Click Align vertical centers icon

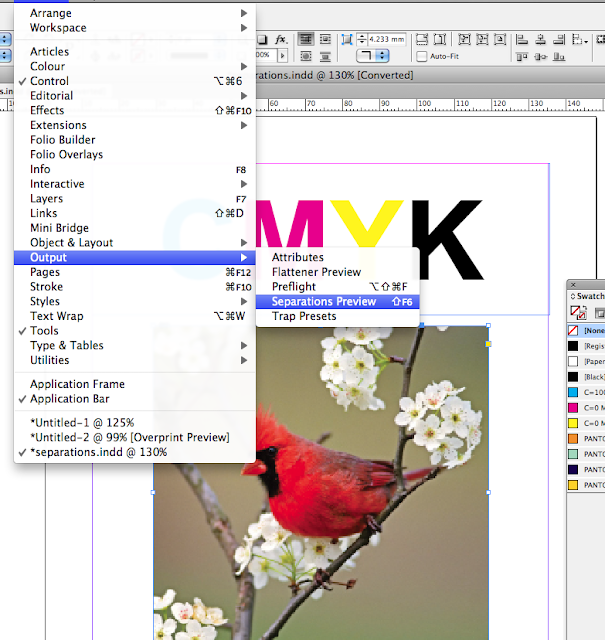pyautogui.click(x=540, y=56)
